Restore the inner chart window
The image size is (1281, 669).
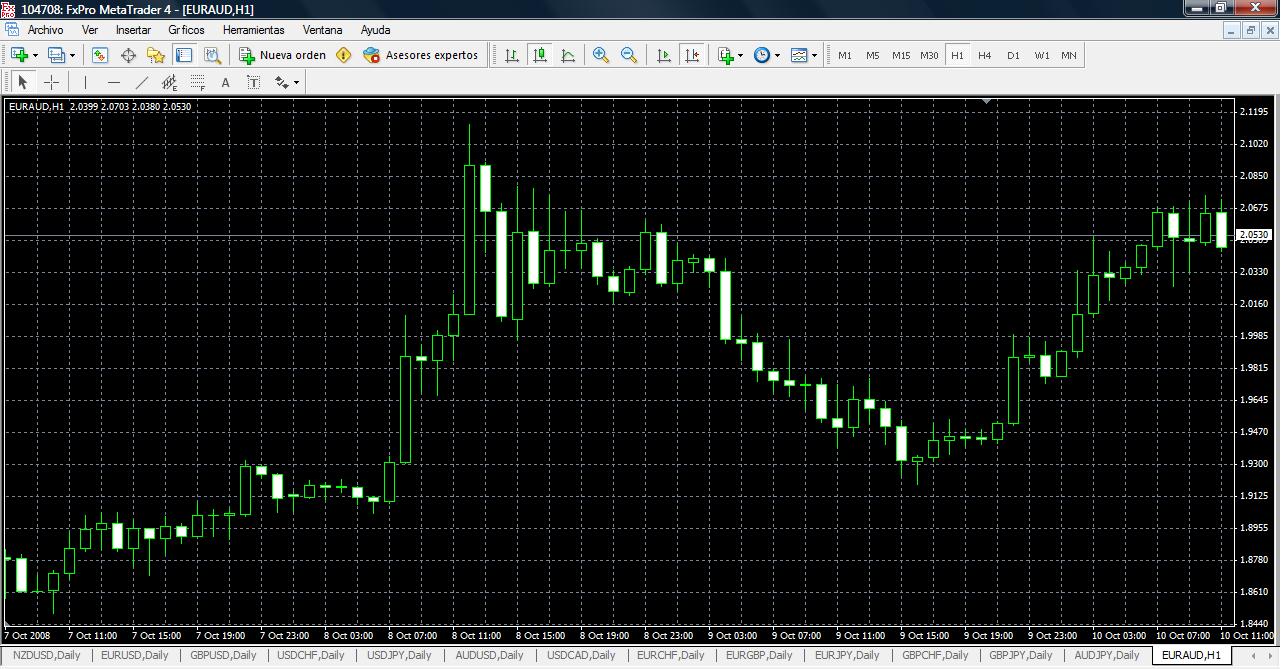click(1251, 30)
